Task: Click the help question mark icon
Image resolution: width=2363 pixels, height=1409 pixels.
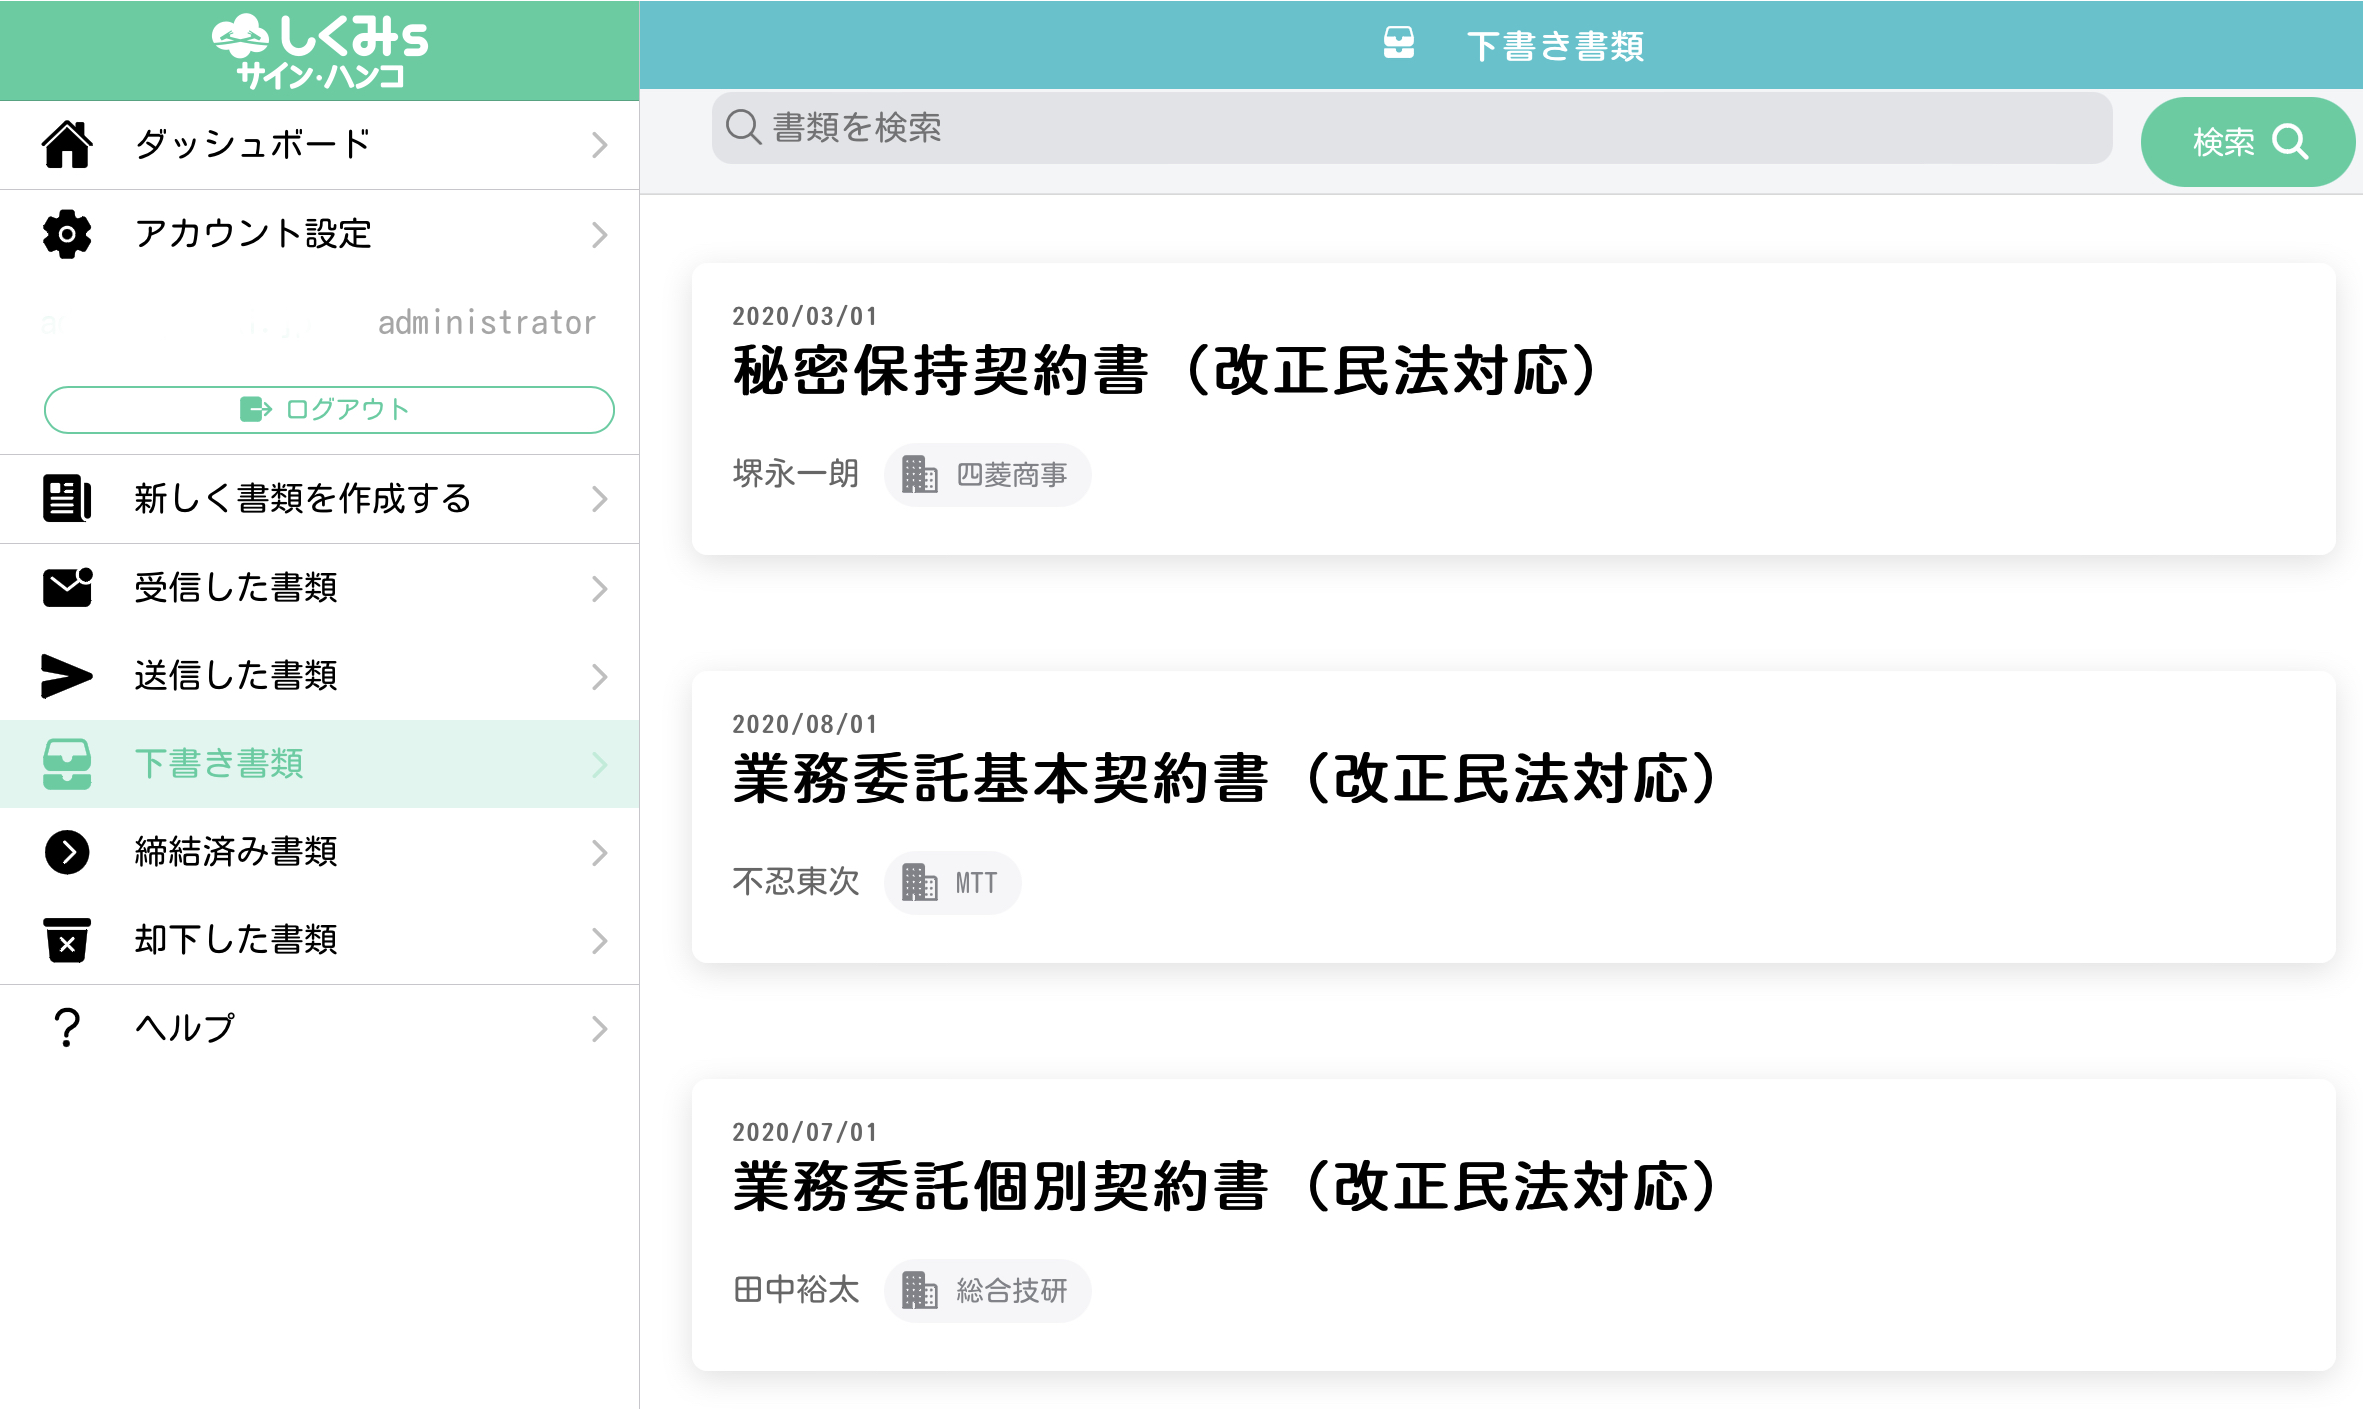Action: point(67,1028)
